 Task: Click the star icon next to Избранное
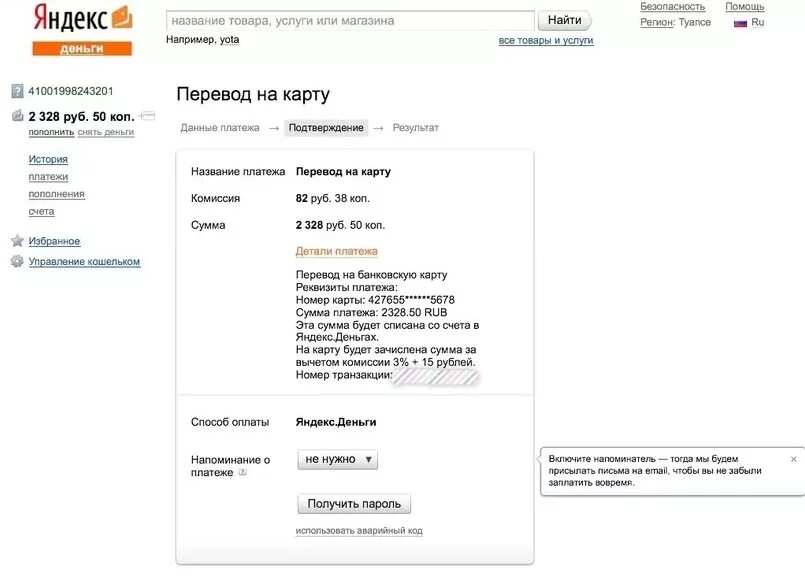click(17, 240)
